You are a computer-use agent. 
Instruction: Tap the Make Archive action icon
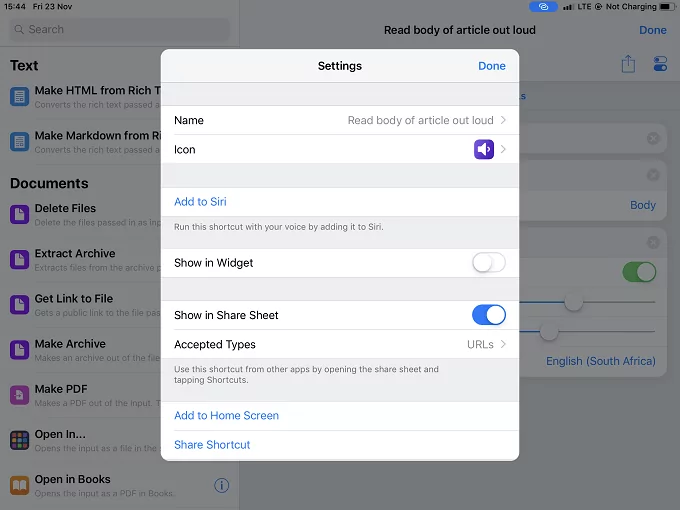click(x=20, y=350)
